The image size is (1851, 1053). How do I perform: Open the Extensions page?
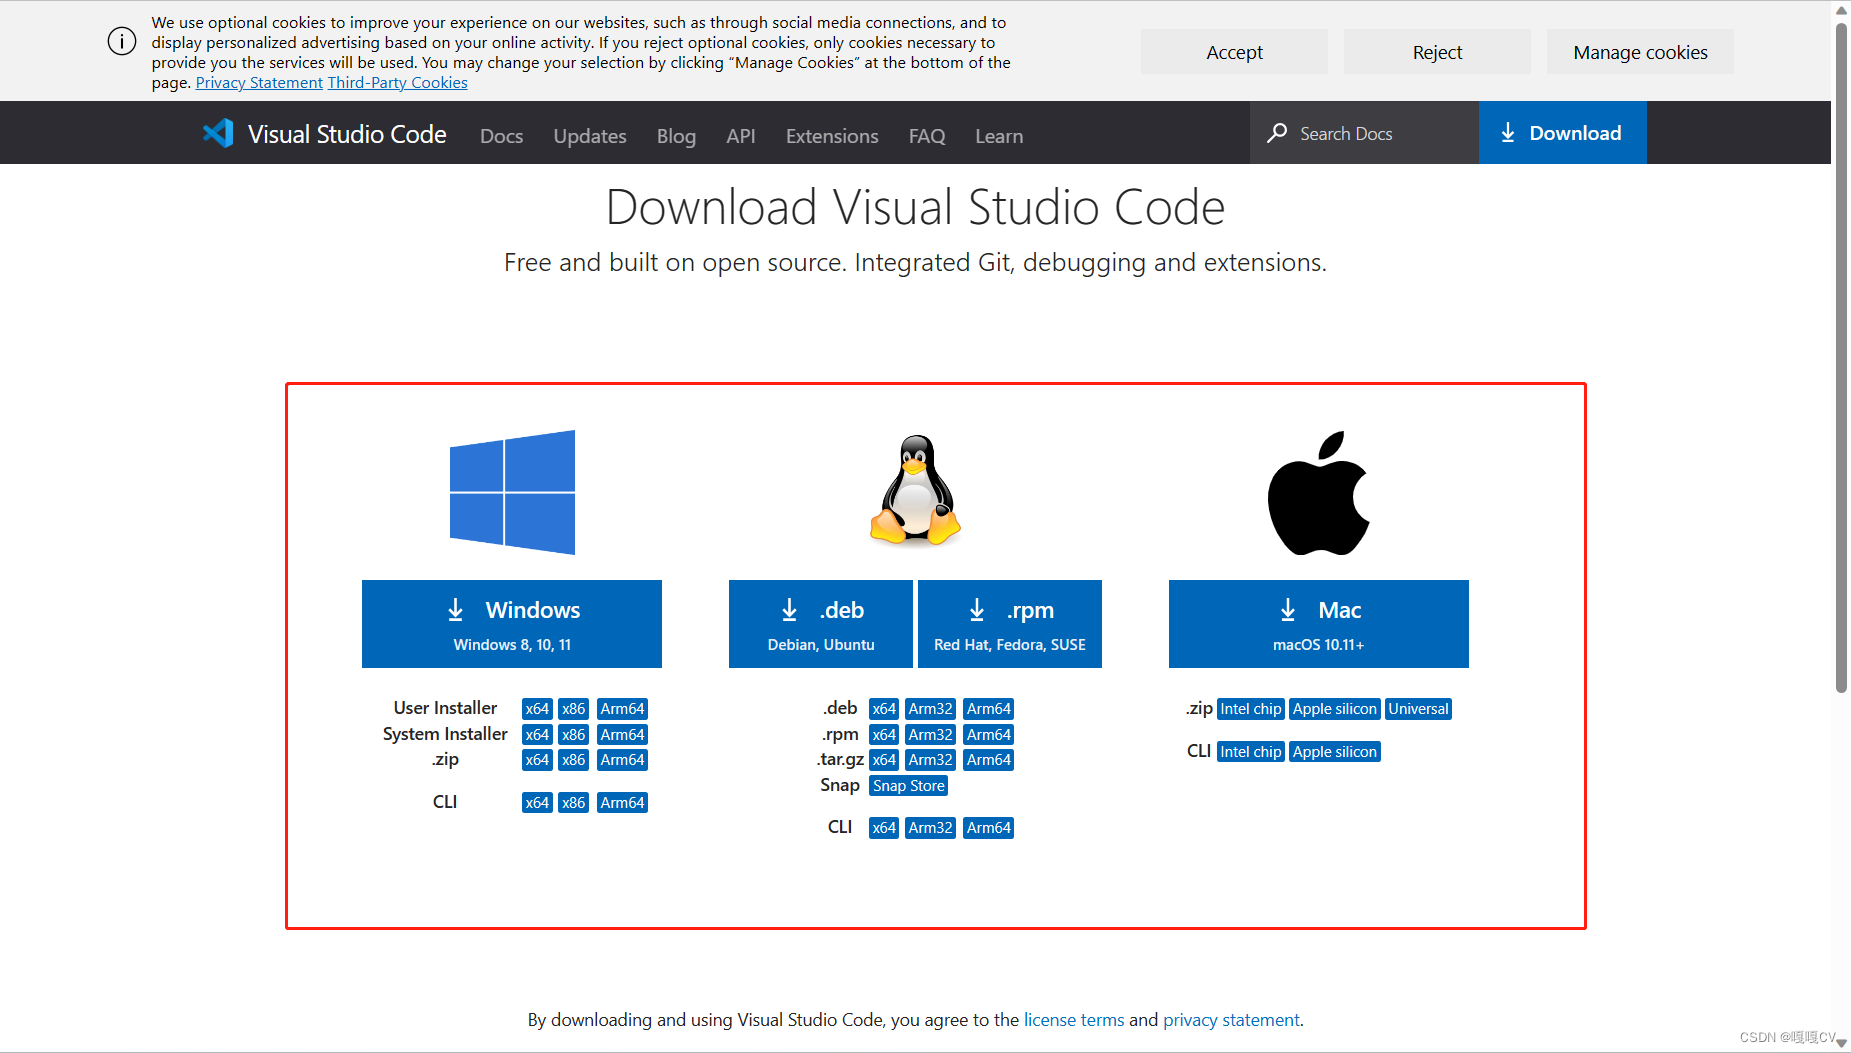(x=832, y=136)
